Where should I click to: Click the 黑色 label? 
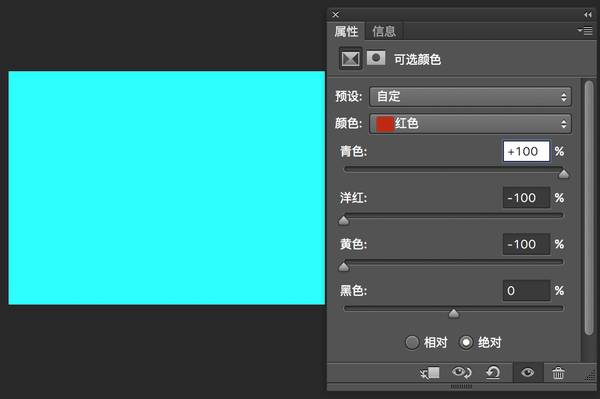click(353, 291)
